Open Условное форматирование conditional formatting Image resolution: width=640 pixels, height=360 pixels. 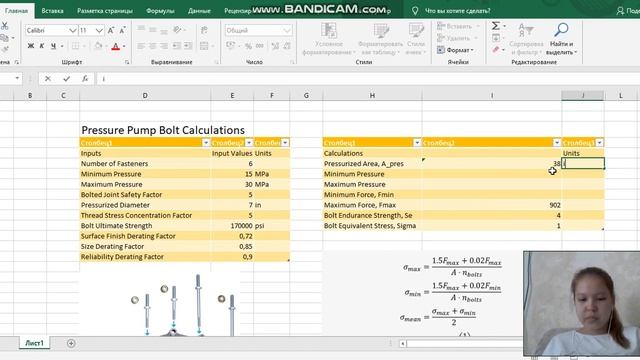tap(329, 39)
